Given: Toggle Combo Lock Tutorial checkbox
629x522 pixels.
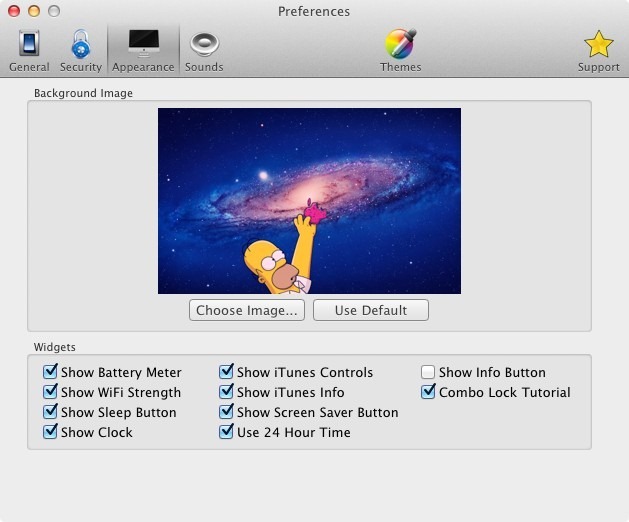Looking at the screenshot, I should [x=428, y=392].
